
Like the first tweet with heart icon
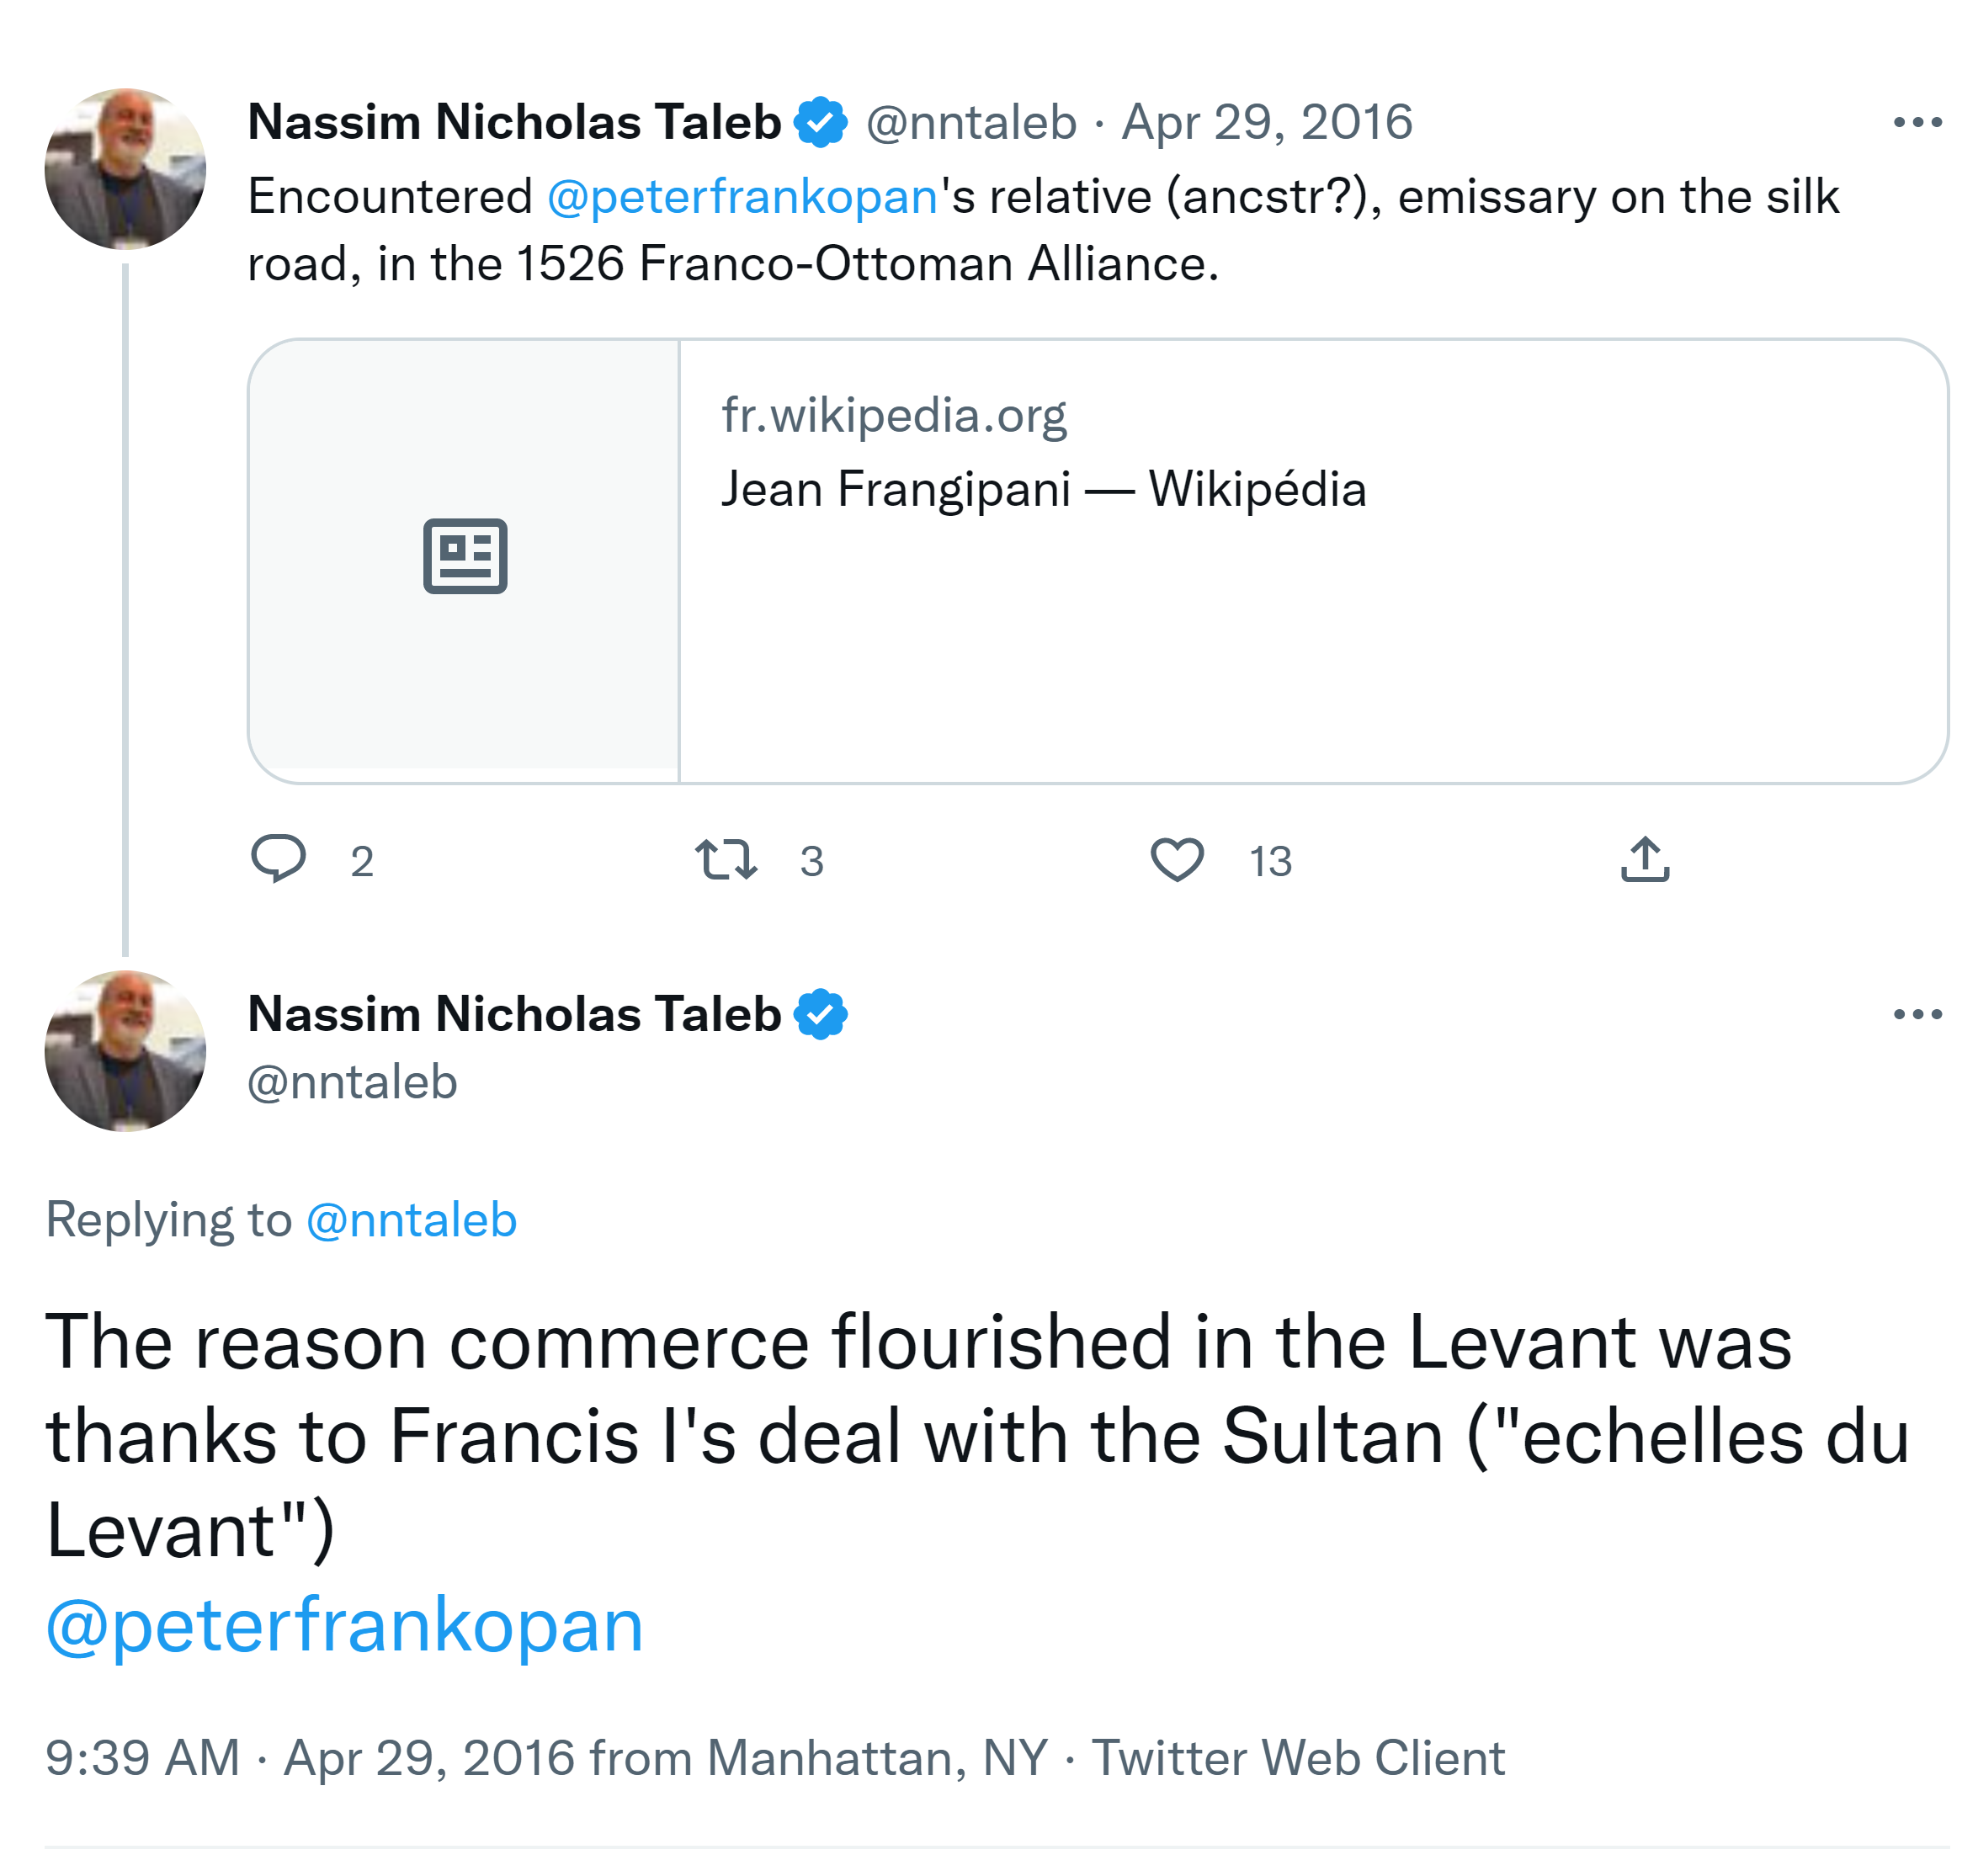coord(1177,859)
